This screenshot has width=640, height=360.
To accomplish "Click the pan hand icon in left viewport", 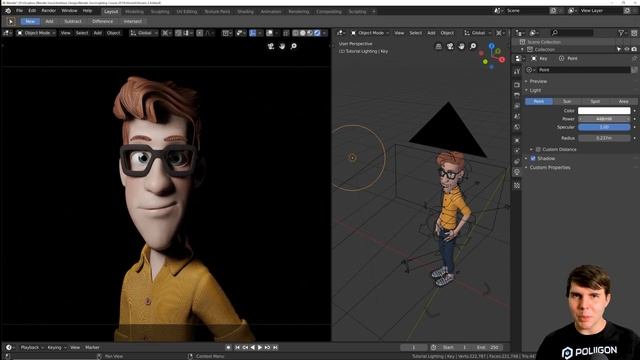I will [x=282, y=46].
